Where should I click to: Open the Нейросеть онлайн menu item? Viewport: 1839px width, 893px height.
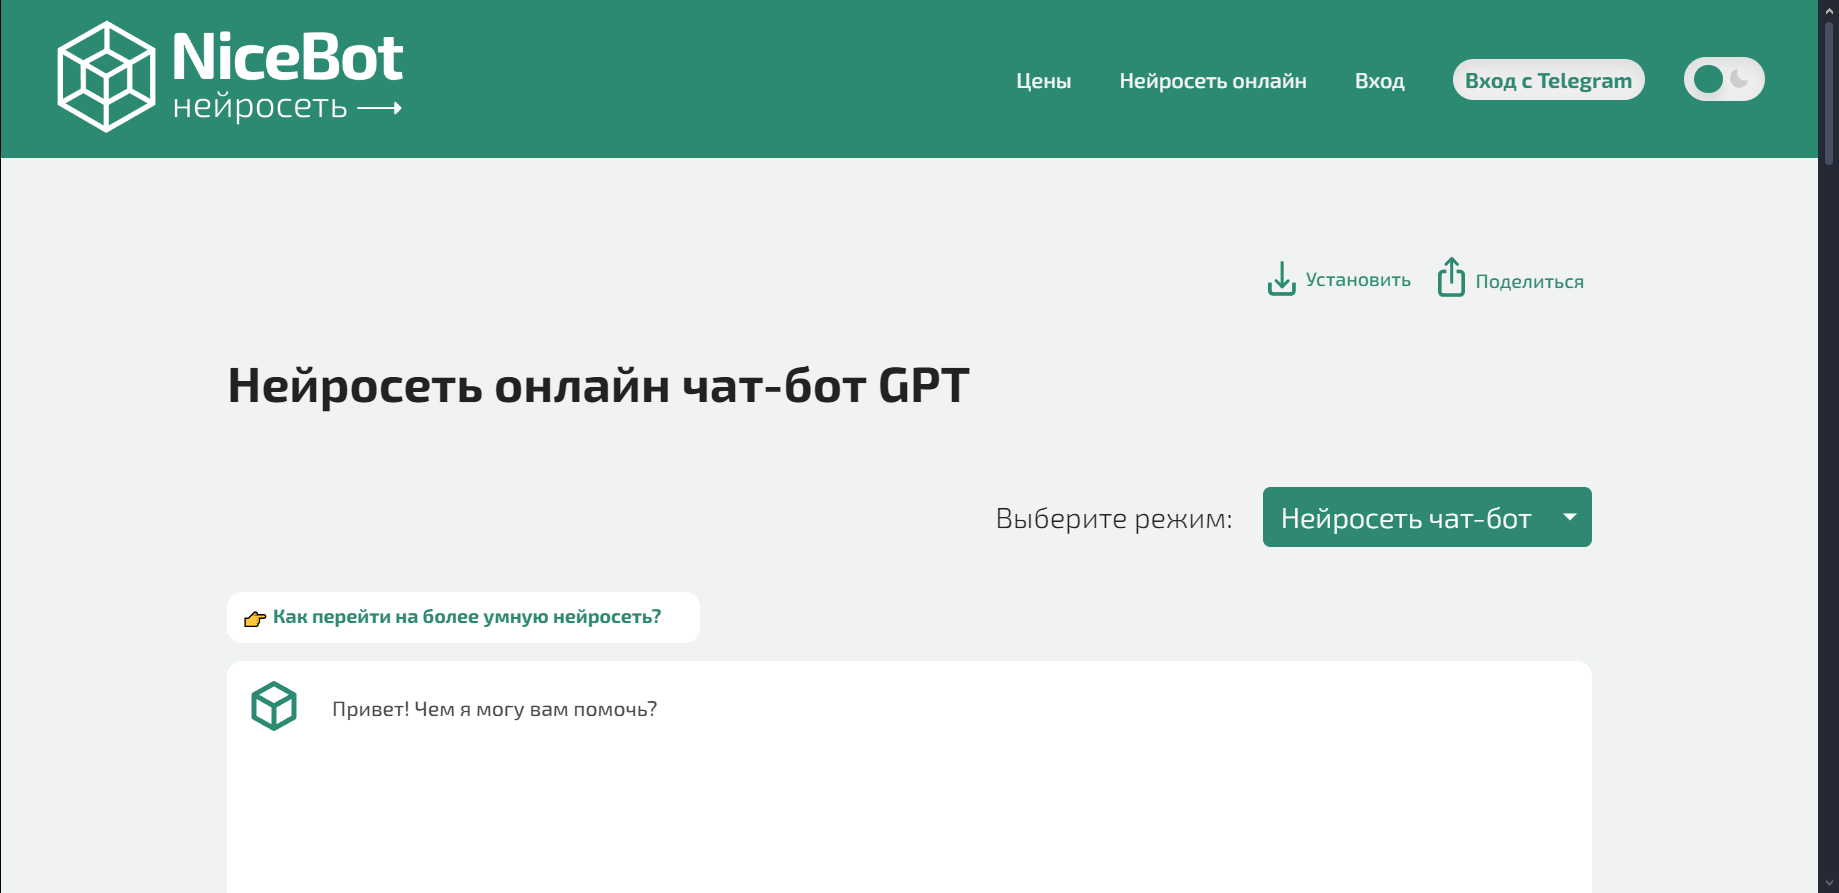pos(1213,81)
